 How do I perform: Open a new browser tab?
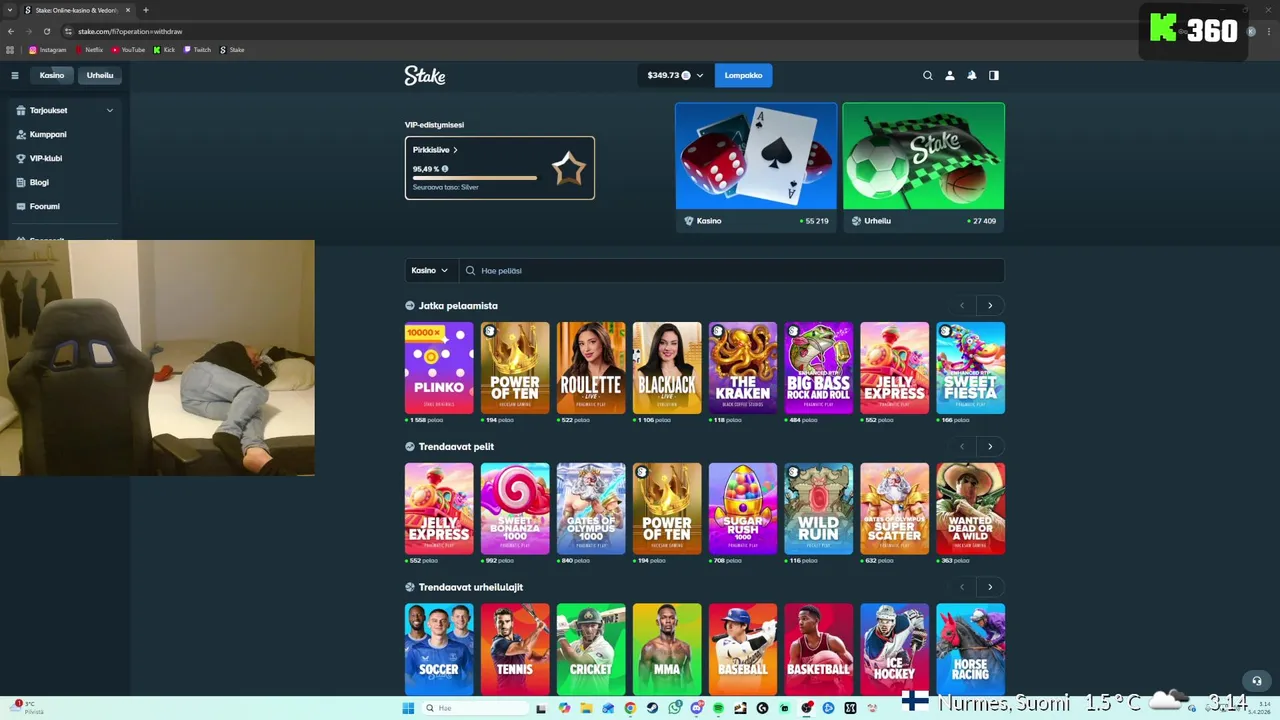coord(146,10)
